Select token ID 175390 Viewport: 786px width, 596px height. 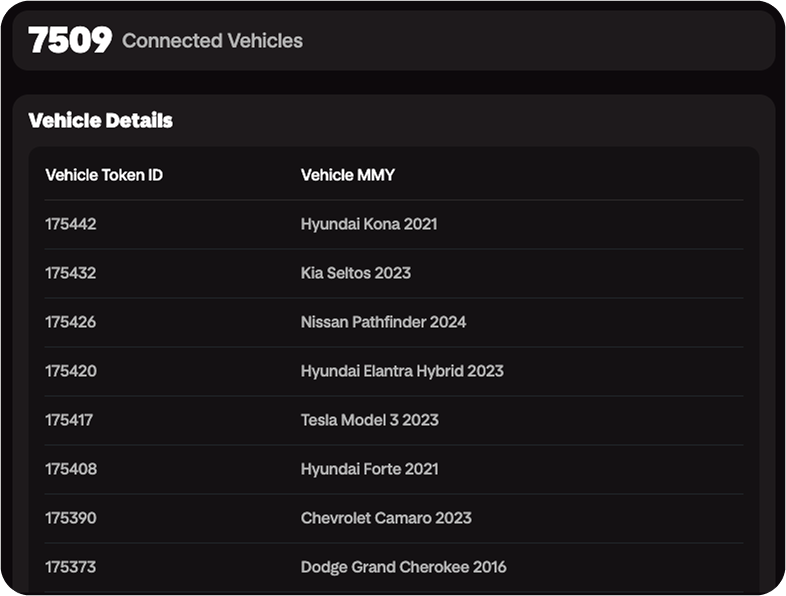[x=71, y=518]
